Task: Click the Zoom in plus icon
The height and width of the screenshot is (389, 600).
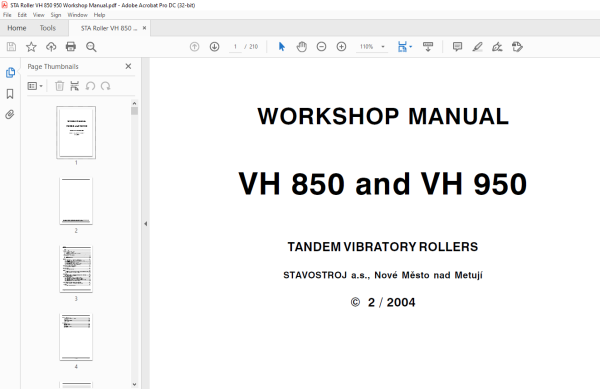Action: click(x=341, y=47)
